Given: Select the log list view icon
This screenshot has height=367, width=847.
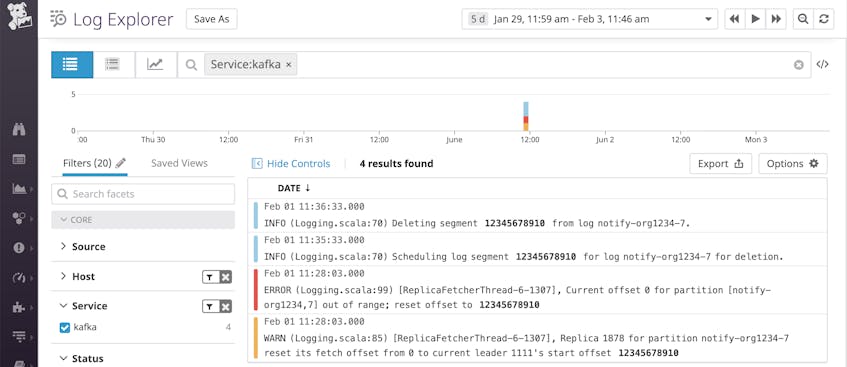Looking at the screenshot, I should (72, 65).
